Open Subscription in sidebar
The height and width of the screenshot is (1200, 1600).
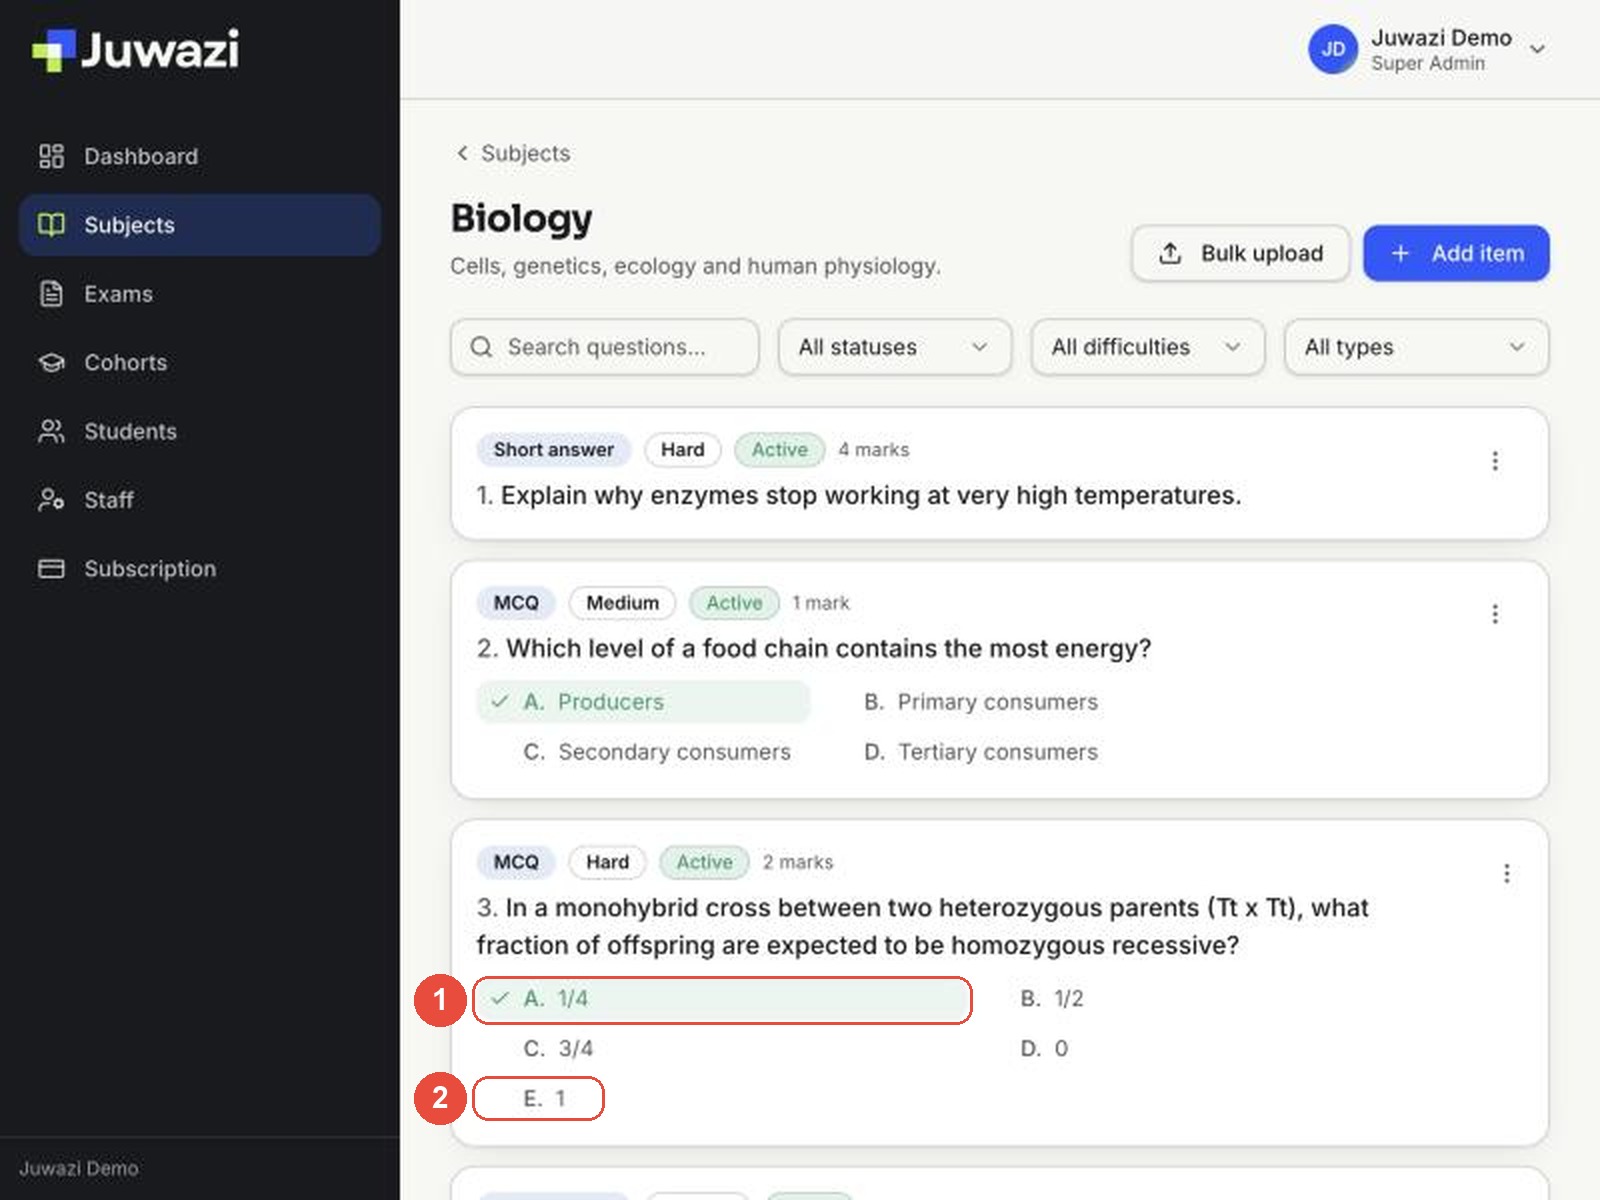199,568
